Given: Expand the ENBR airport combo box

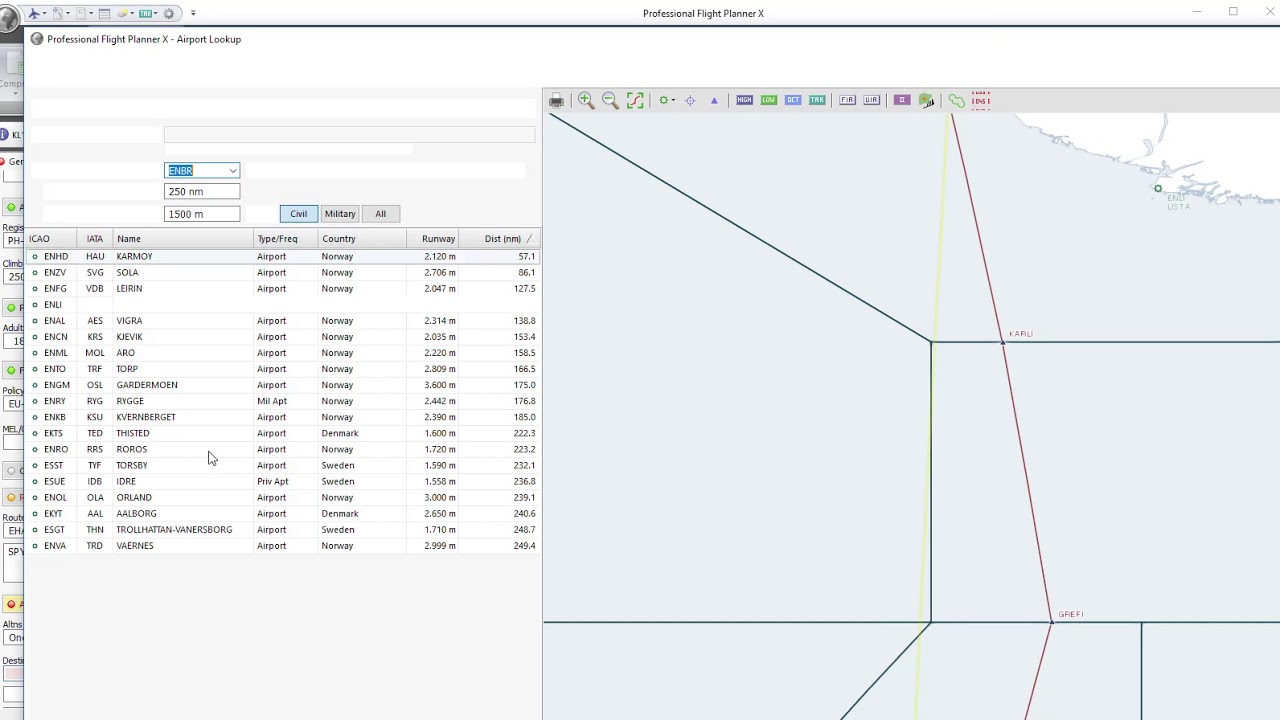Looking at the screenshot, I should point(233,171).
